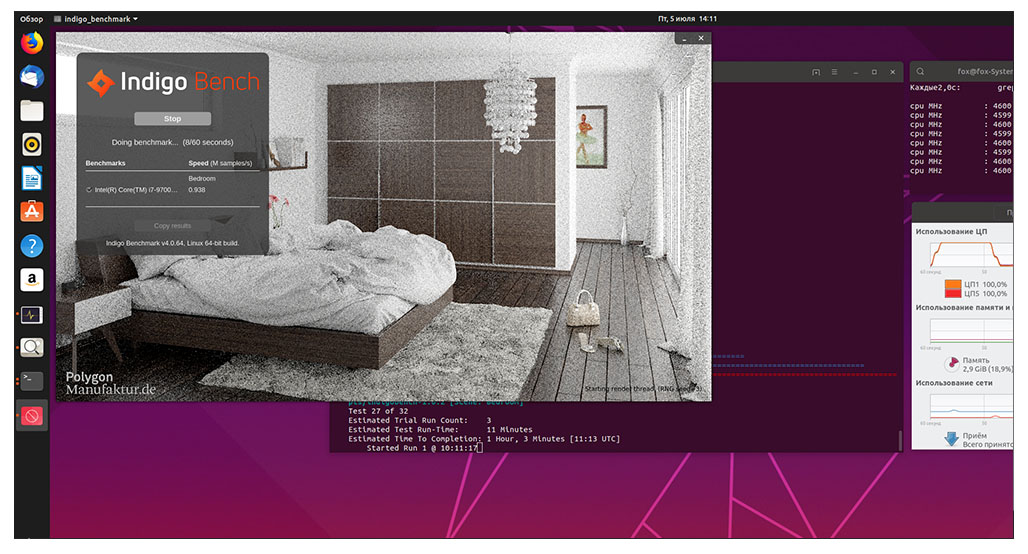Open the terminal hamburger menu
The height and width of the screenshot is (554, 1028).
[x=834, y=72]
